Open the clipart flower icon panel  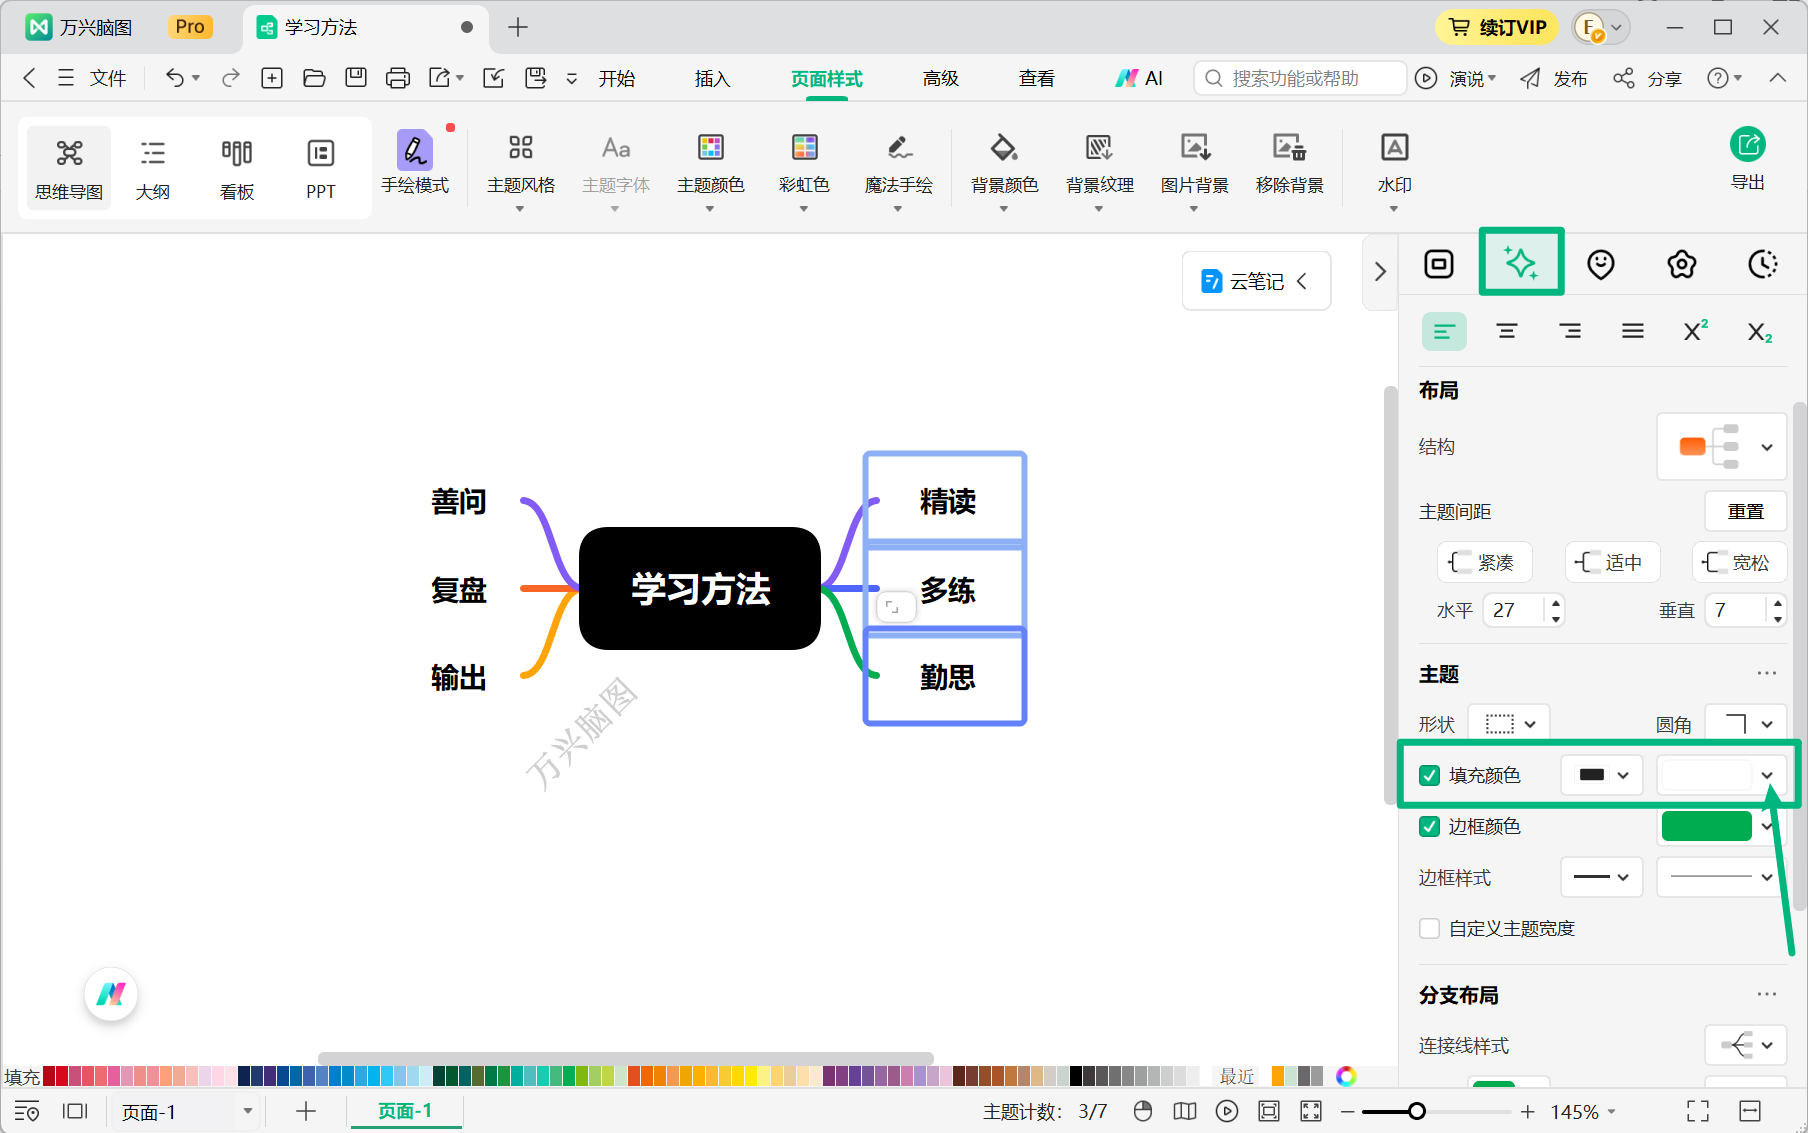pyautogui.click(x=1682, y=264)
